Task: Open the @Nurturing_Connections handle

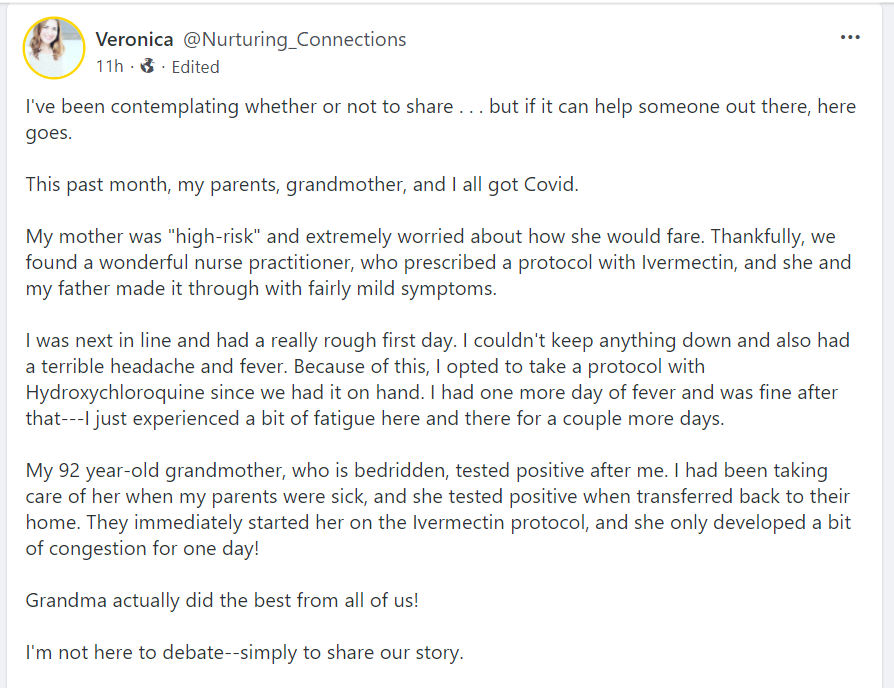Action: [295, 39]
